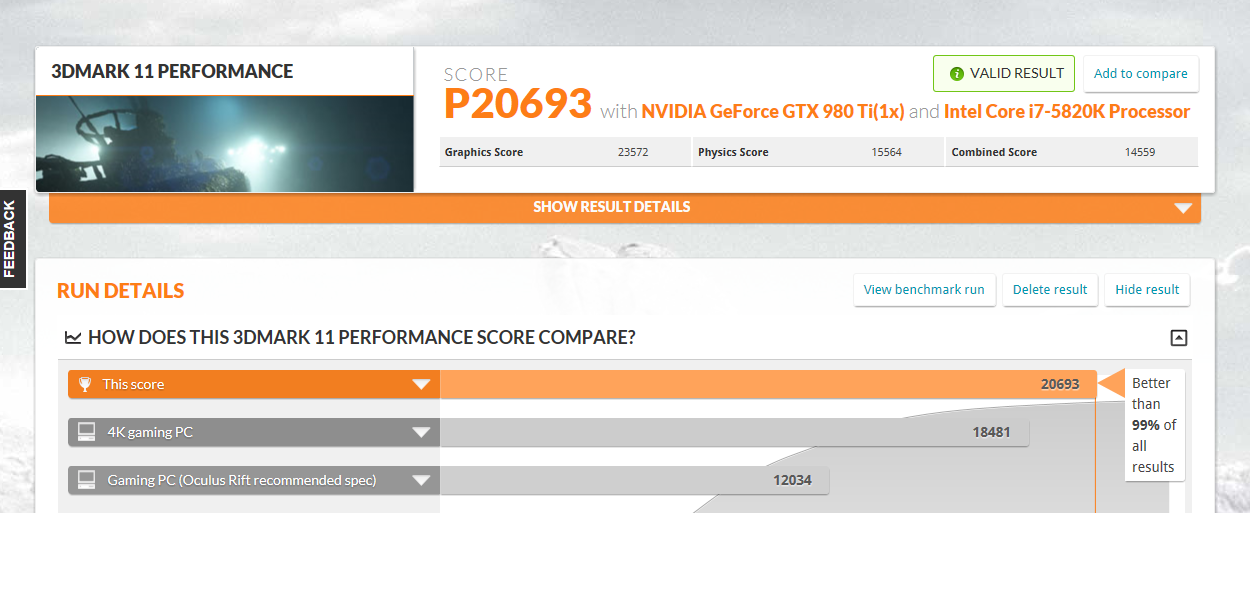This screenshot has height=614, width=1250.
Task: Click the monitor icon beside 4K gaming PC
Action: click(x=85, y=431)
